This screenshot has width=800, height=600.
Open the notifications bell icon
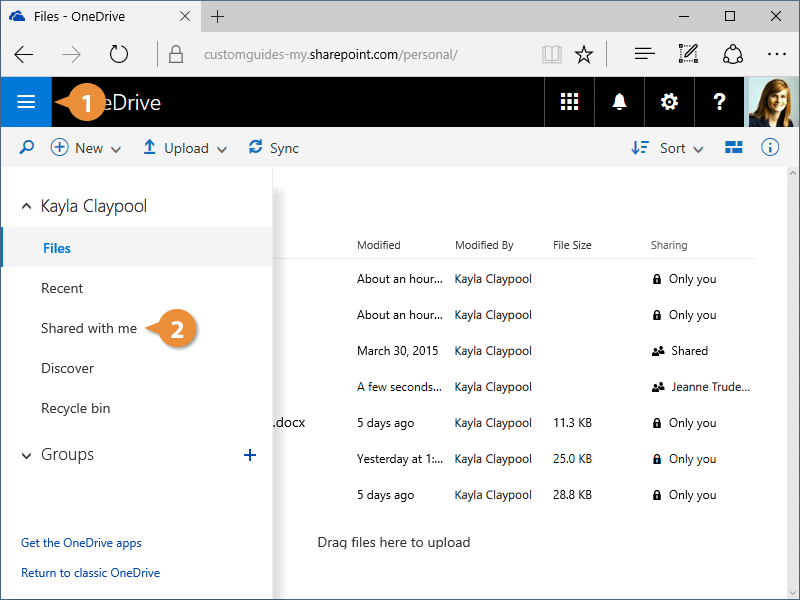619,102
